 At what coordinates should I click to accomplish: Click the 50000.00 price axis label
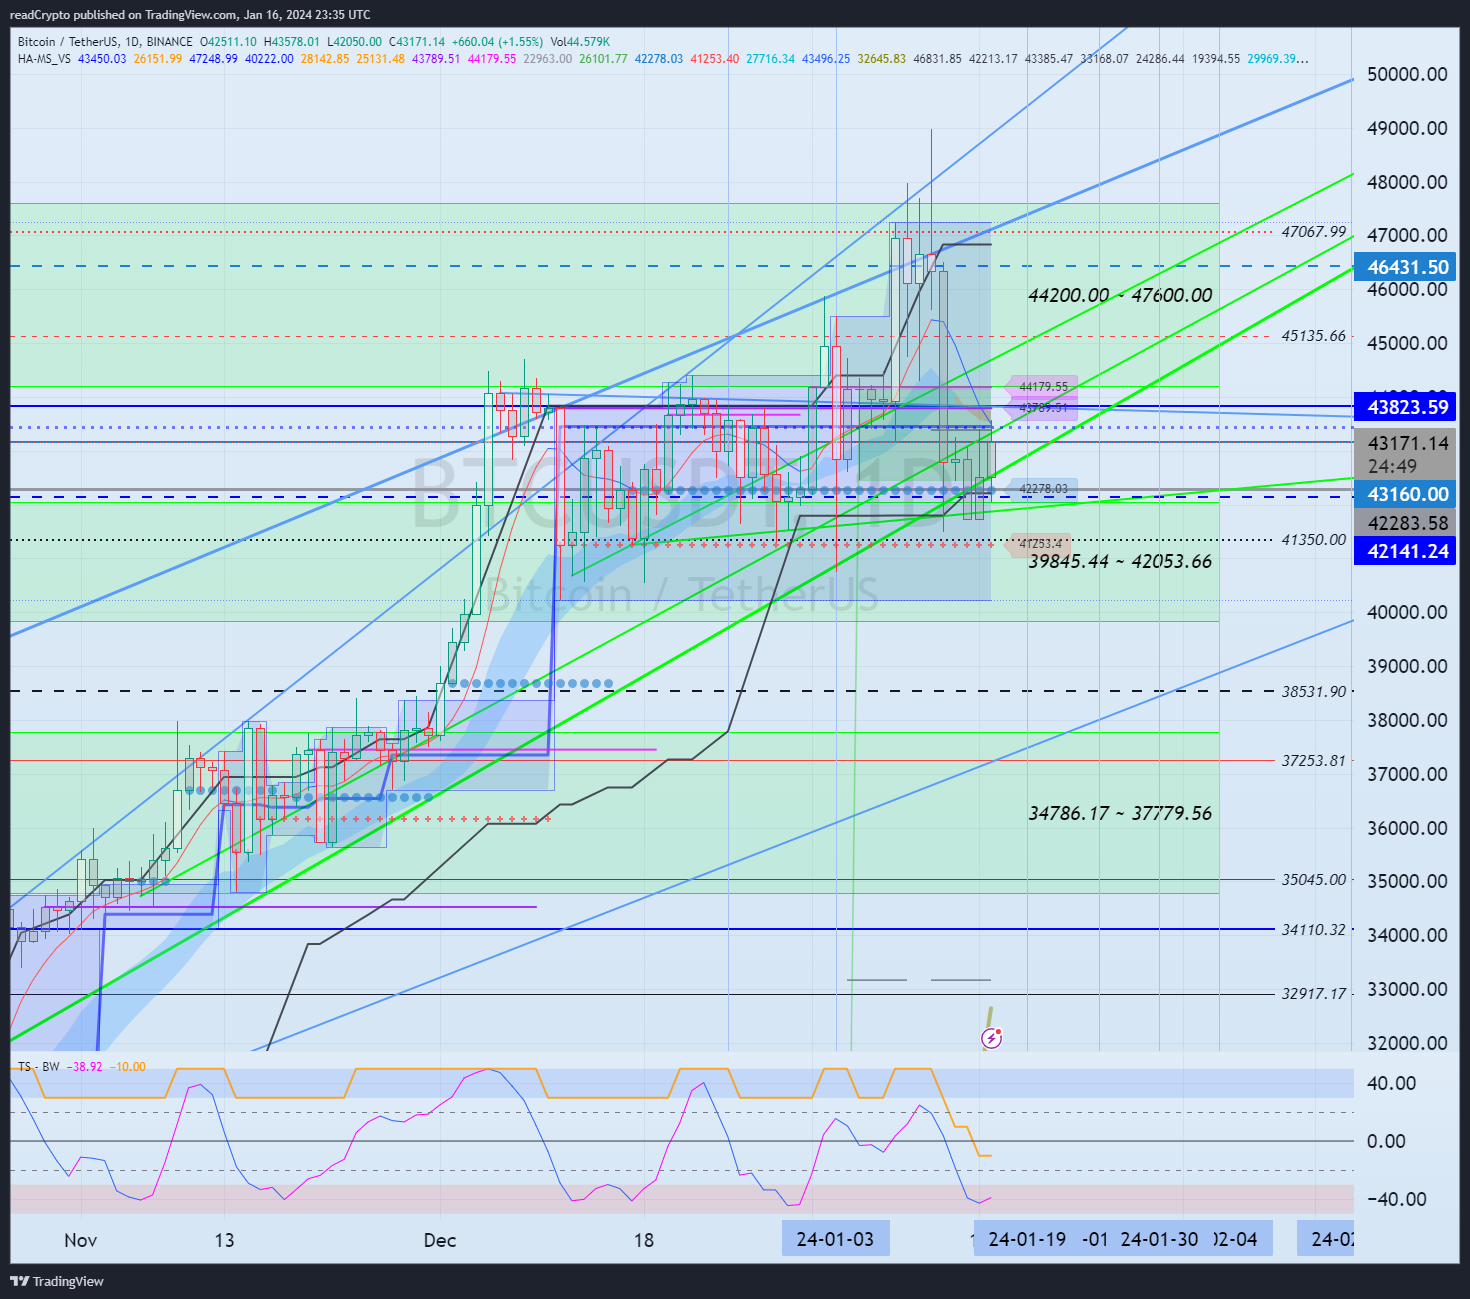coord(1408,74)
